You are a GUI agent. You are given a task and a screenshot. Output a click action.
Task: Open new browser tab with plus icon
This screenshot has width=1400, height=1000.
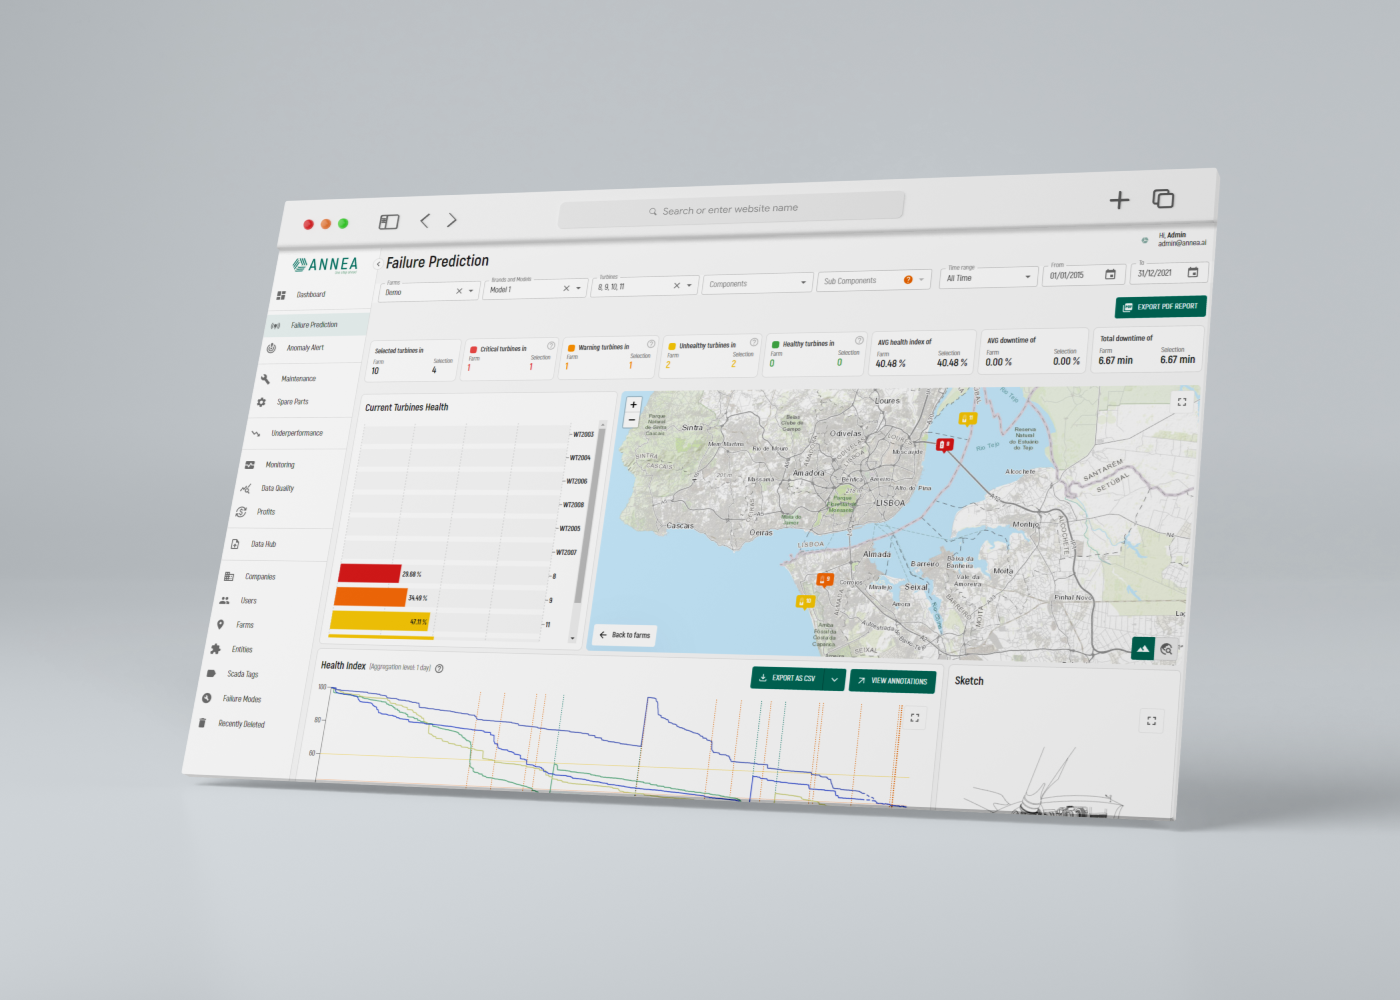[x=1119, y=200]
